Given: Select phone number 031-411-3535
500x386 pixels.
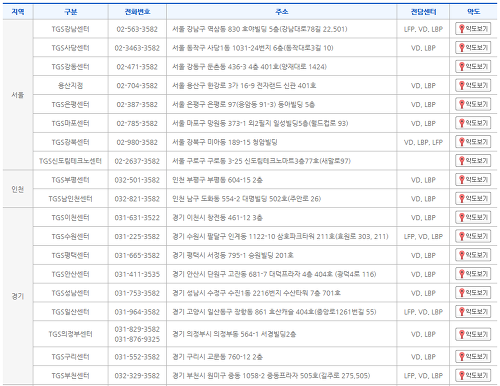Looking at the screenshot, I should 137,274.
